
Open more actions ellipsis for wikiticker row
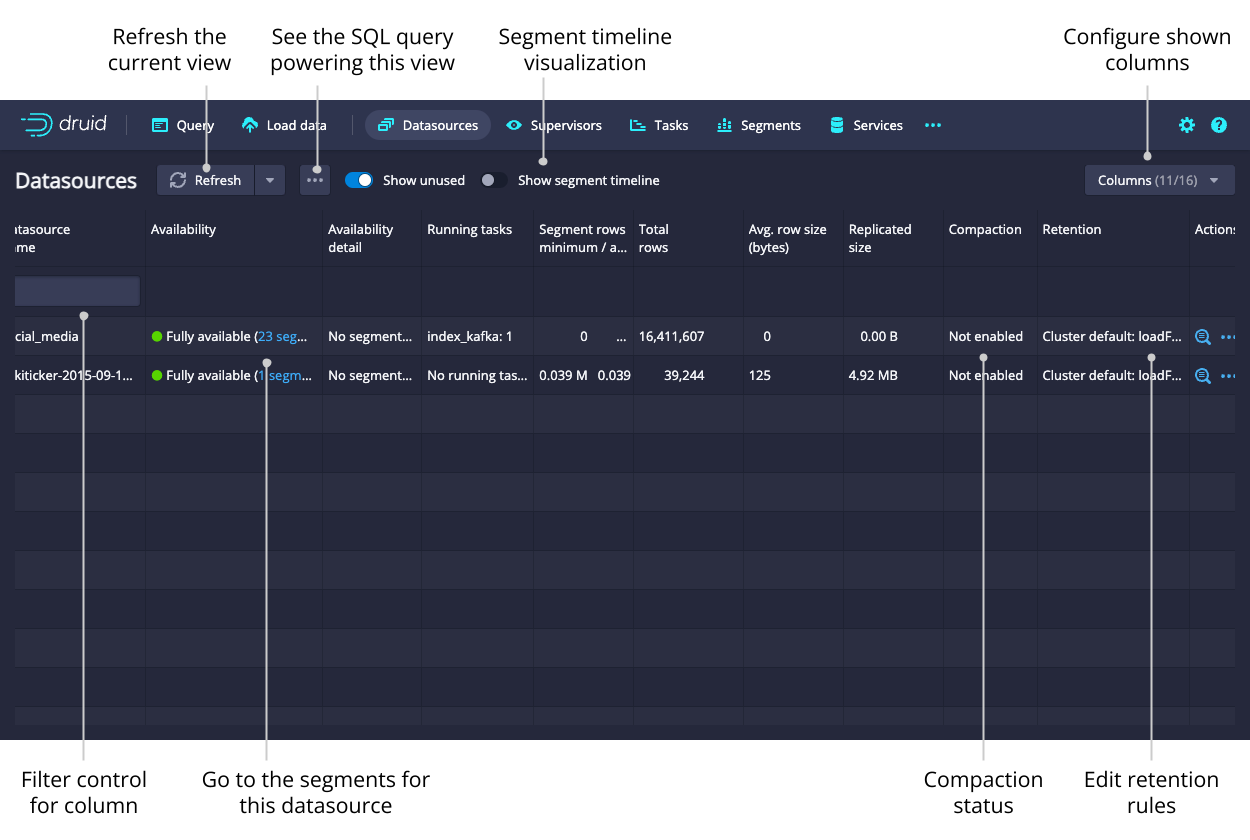(x=1228, y=376)
